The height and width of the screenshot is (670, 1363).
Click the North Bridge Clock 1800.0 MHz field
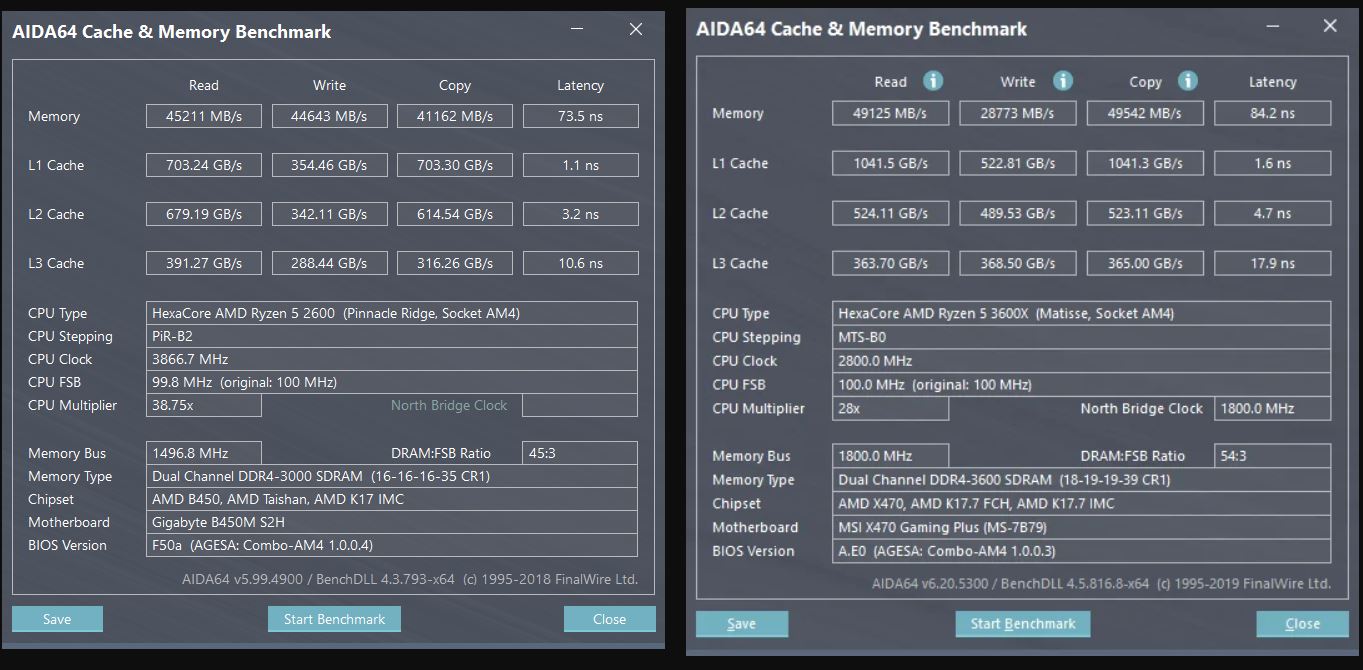click(x=1272, y=408)
